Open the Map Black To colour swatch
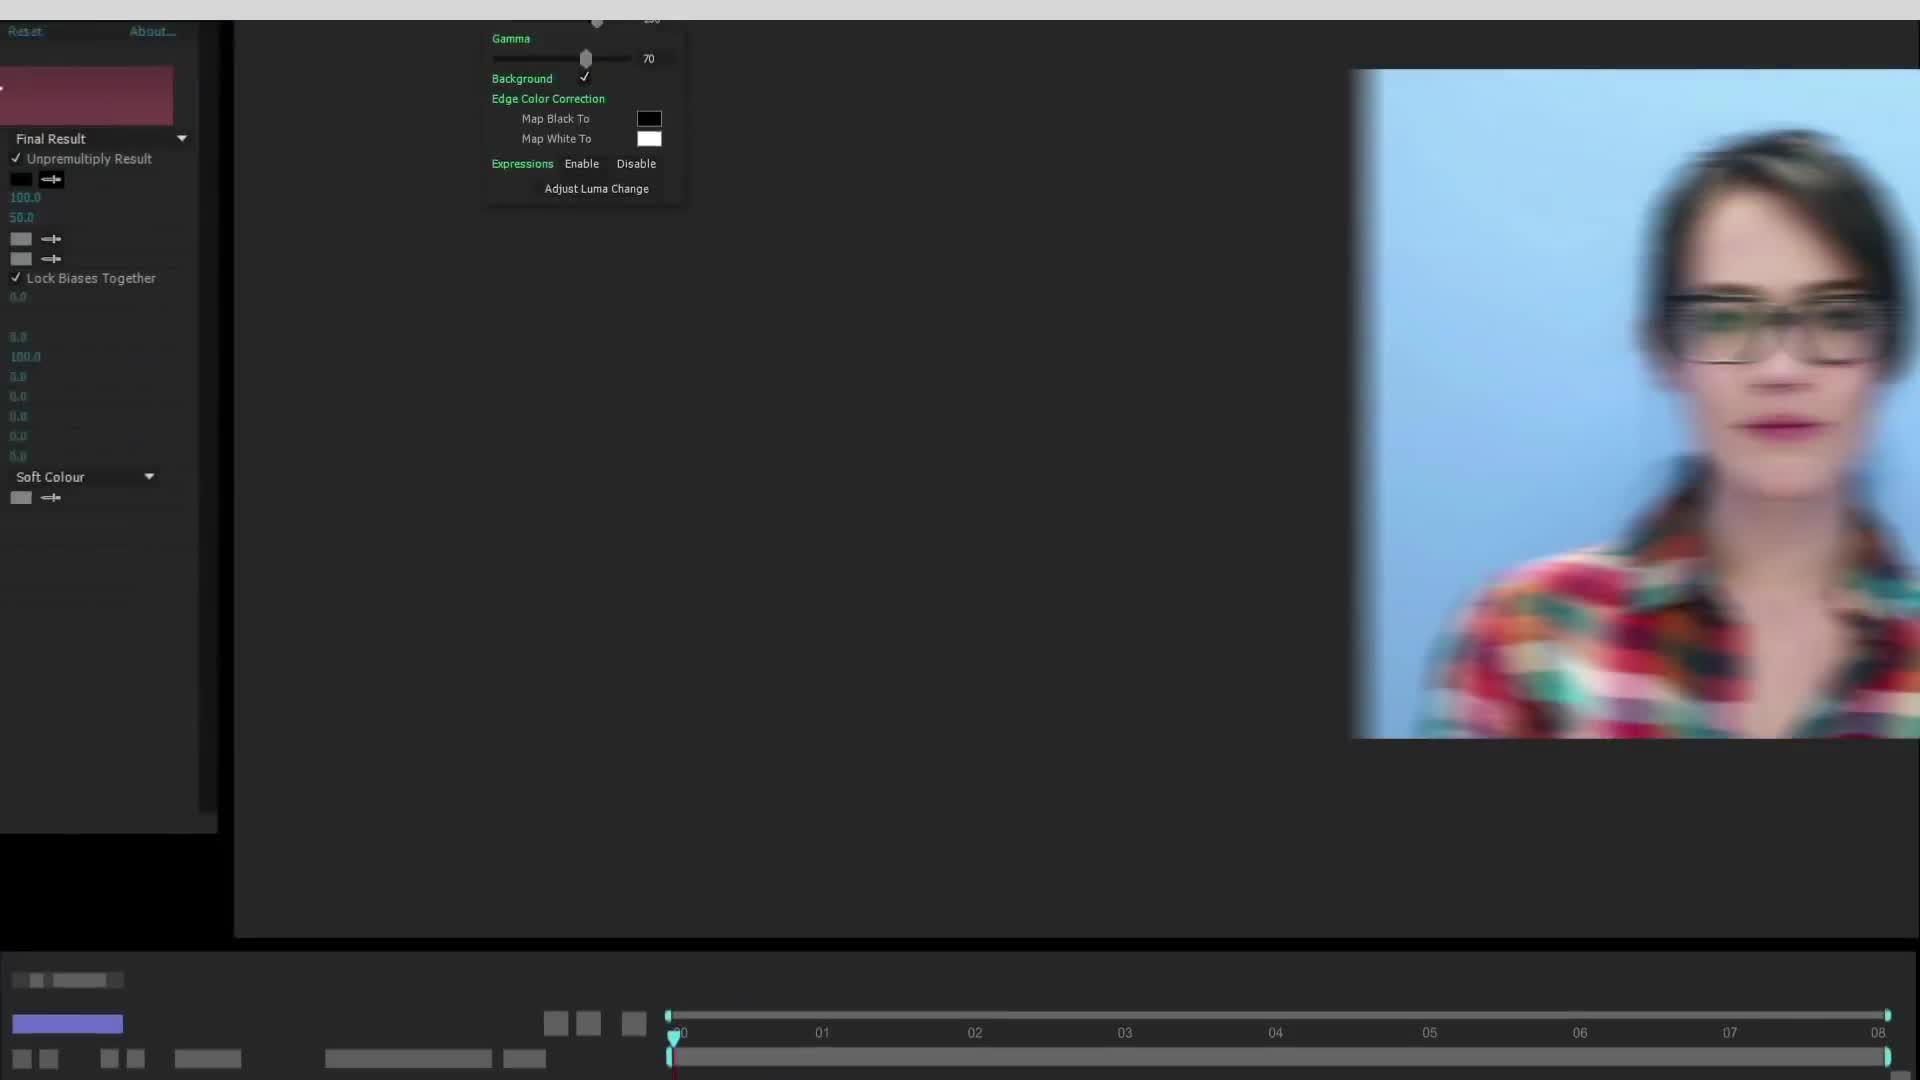 coord(649,119)
